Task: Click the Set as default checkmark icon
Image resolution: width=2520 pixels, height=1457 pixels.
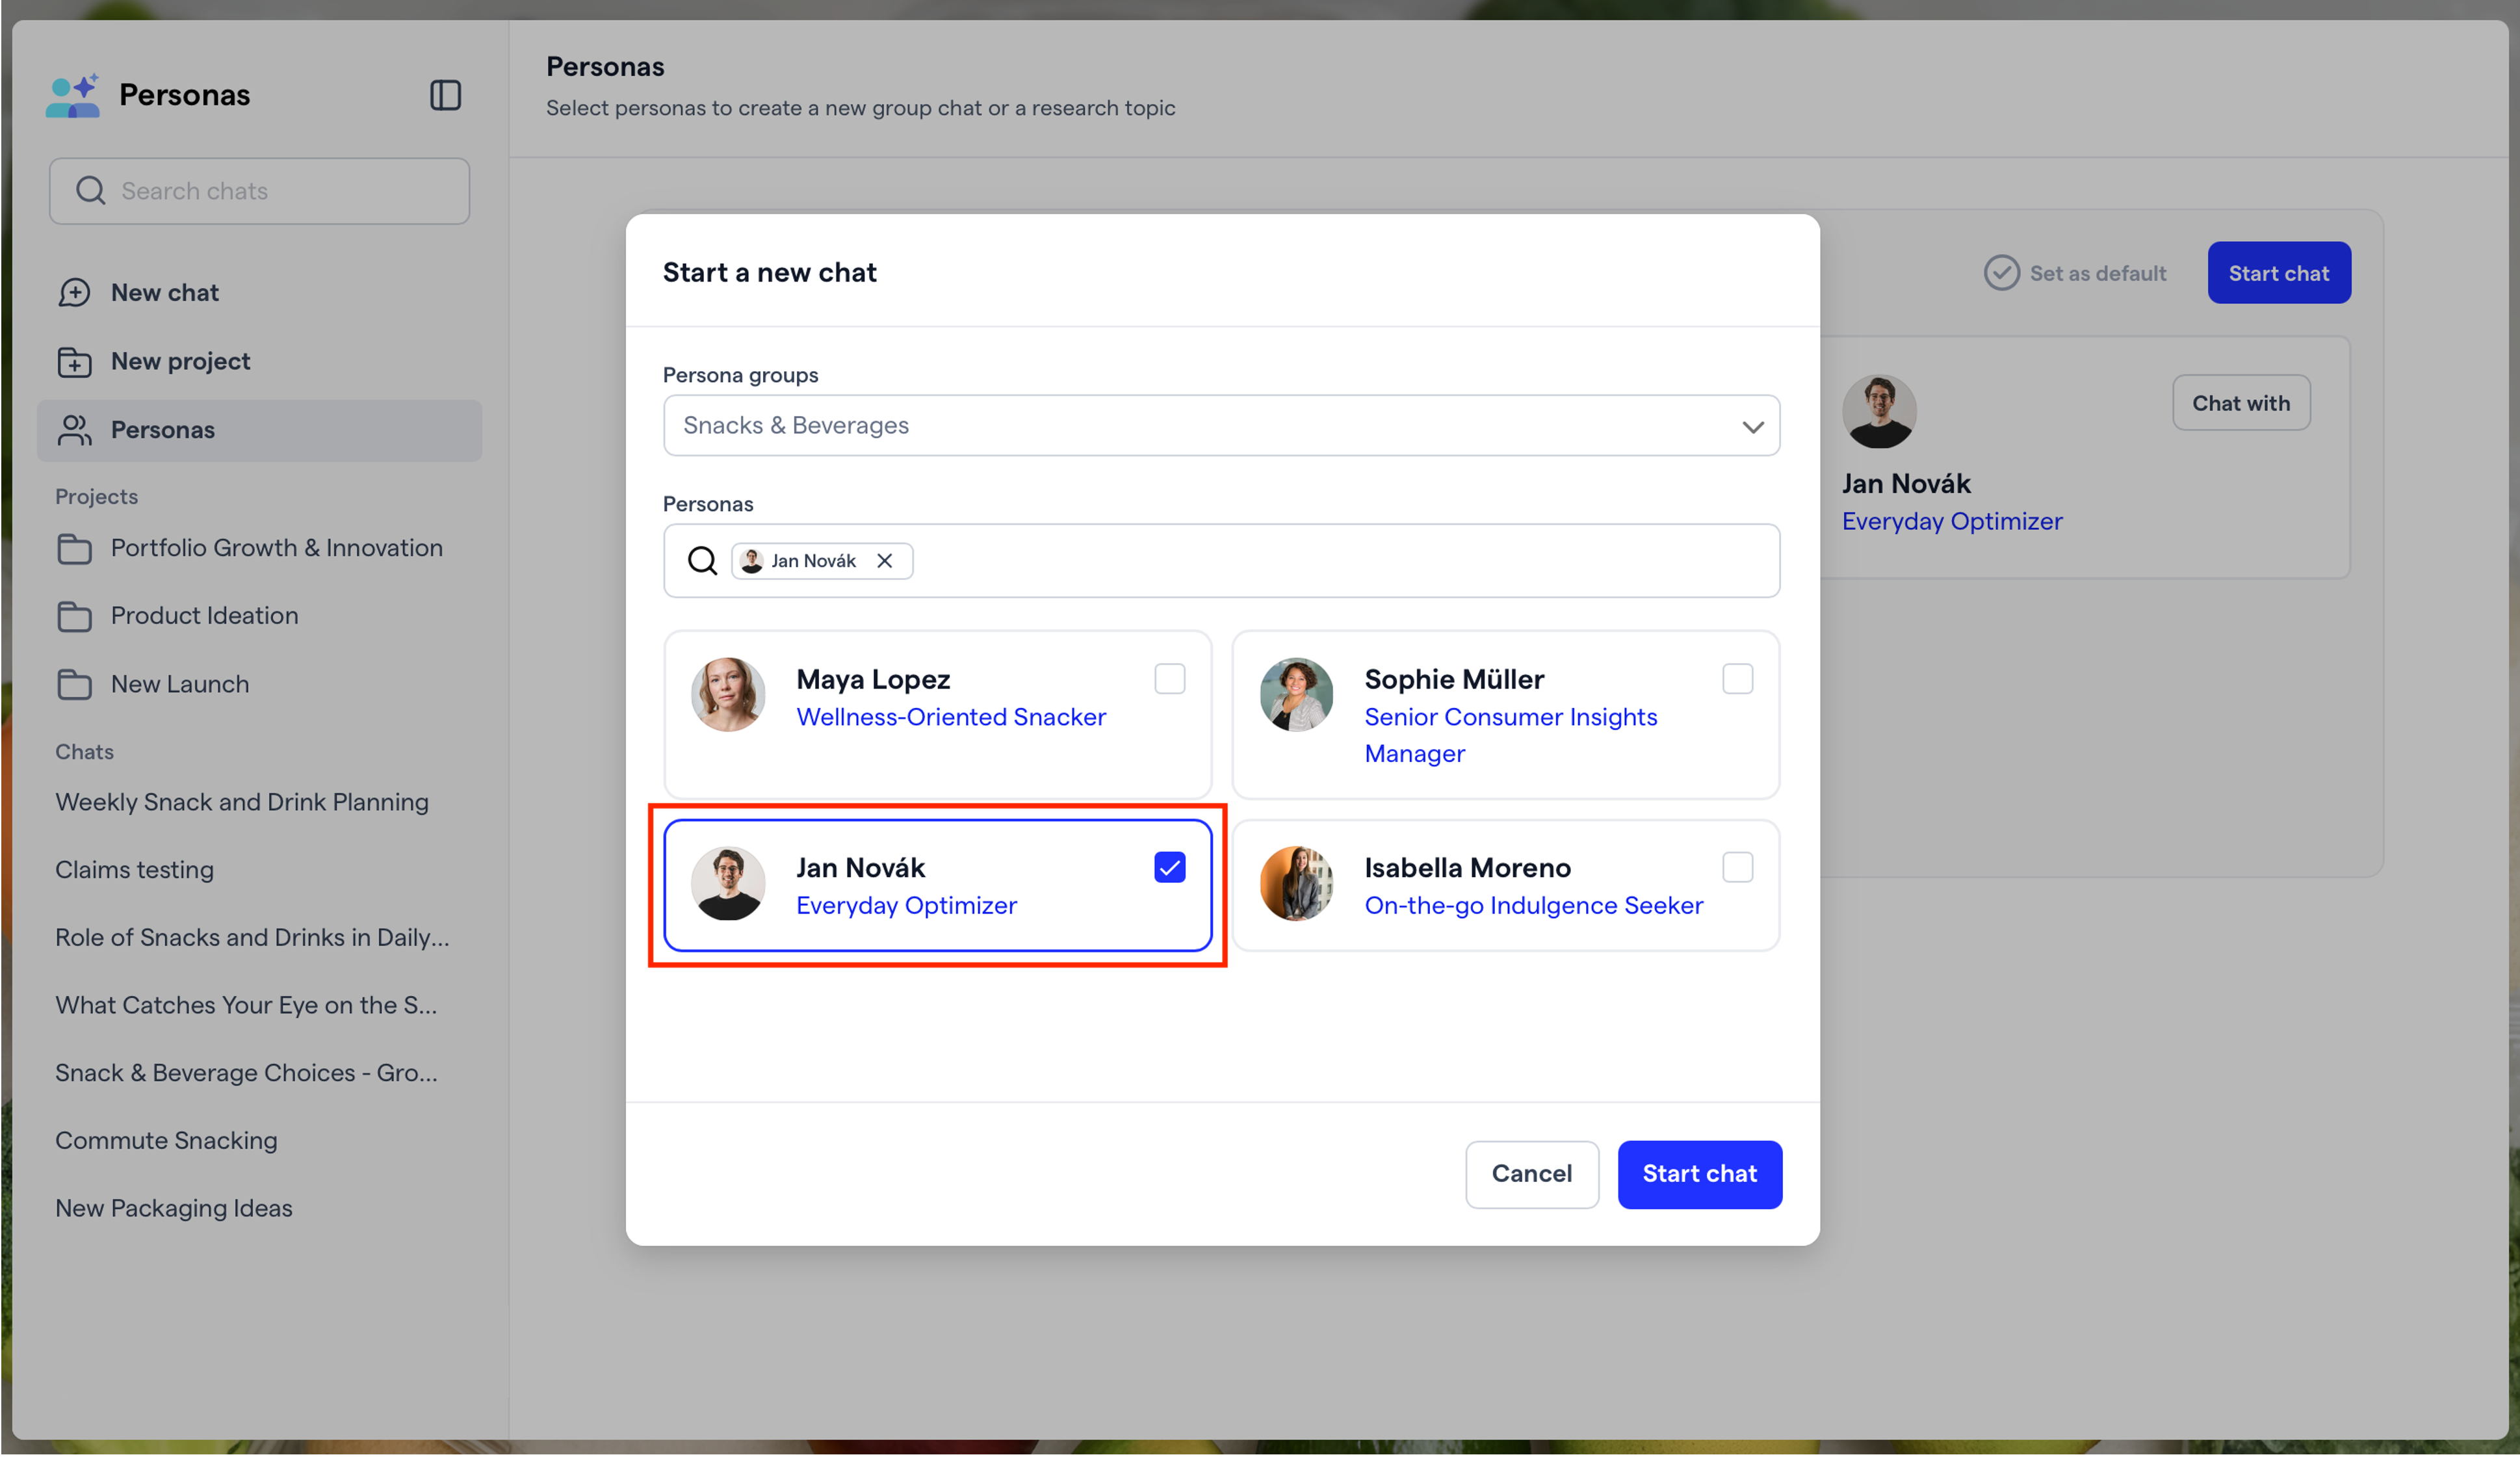Action: (2002, 273)
